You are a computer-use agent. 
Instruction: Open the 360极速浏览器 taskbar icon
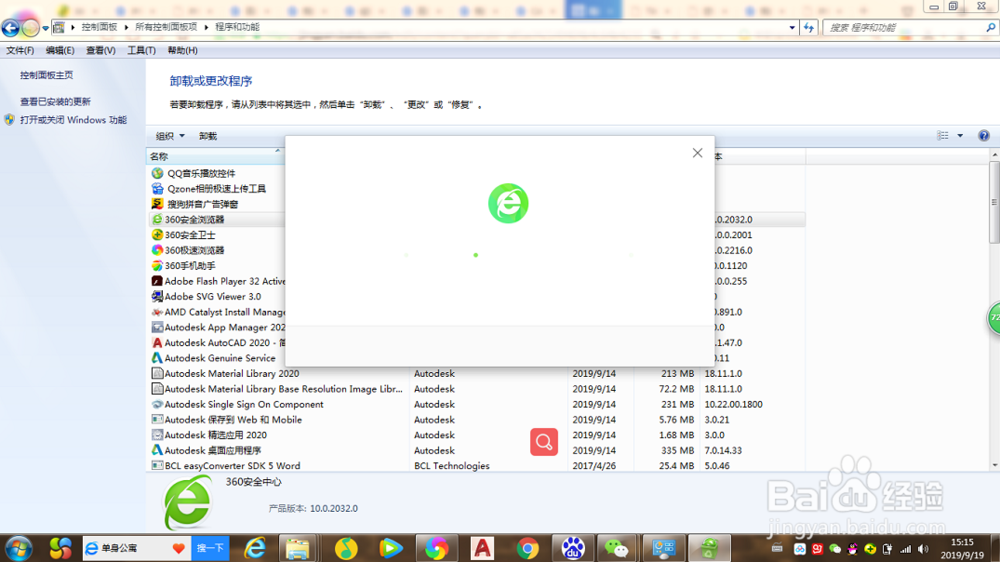437,549
